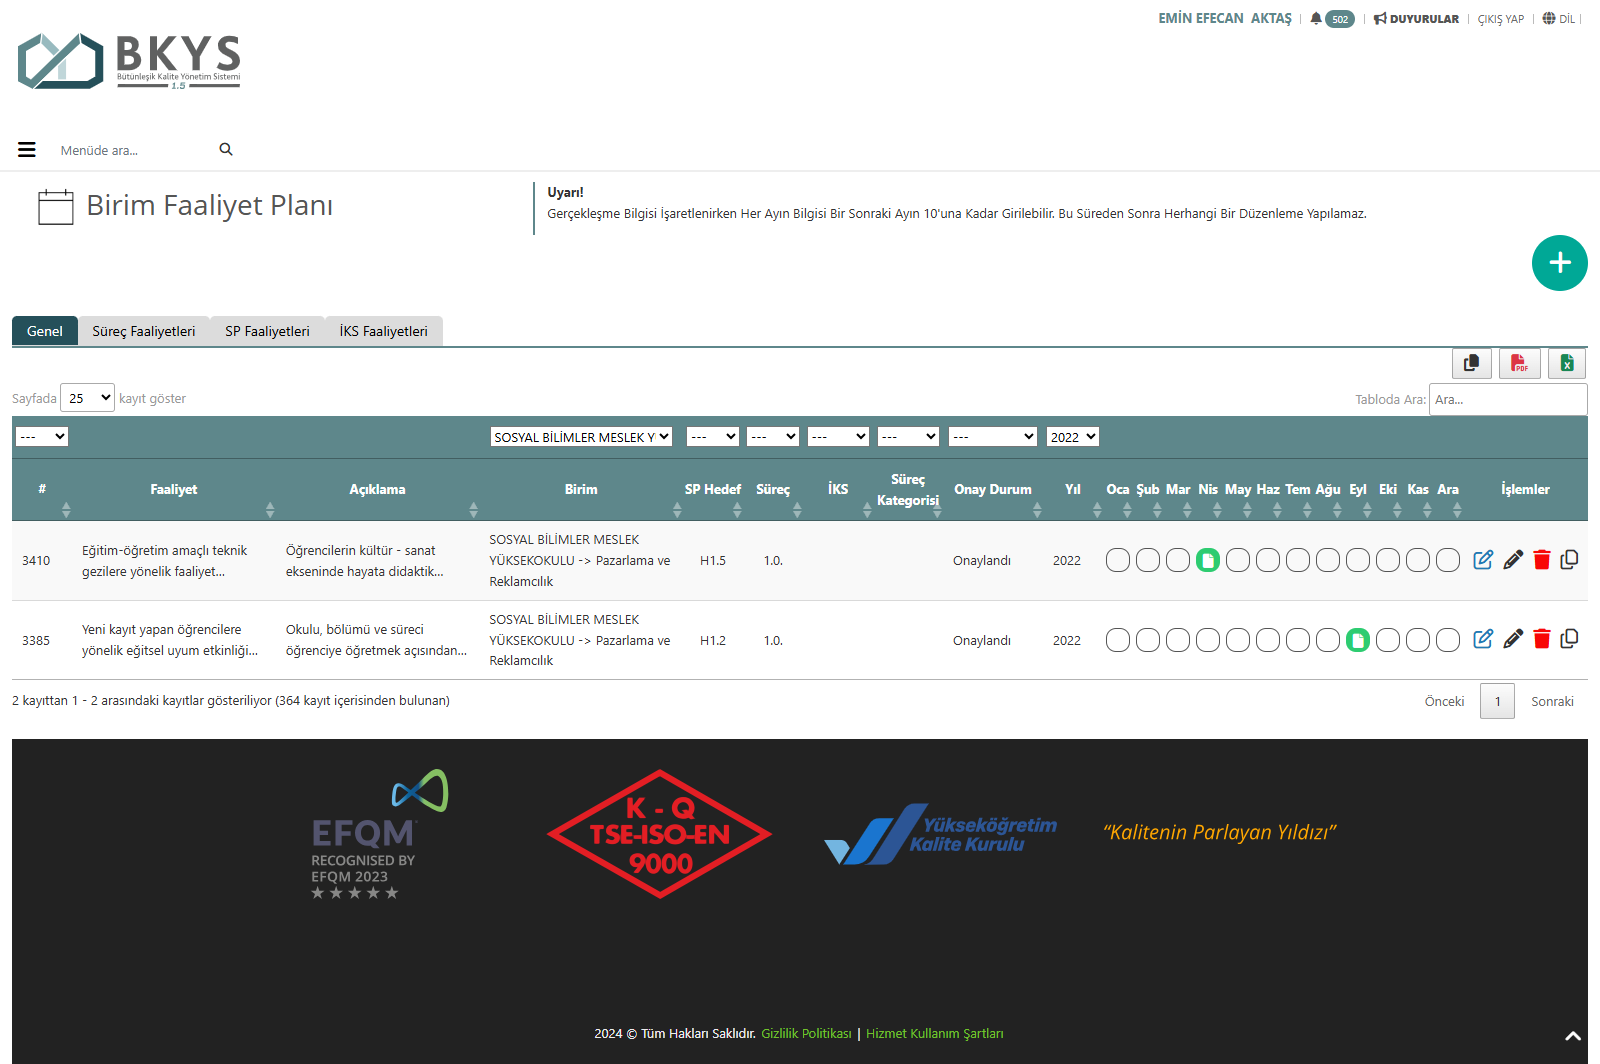Viewport: 1600px width, 1064px height.
Task: Toggle the September (Eyl) circle for record 3385
Action: coord(1357,640)
